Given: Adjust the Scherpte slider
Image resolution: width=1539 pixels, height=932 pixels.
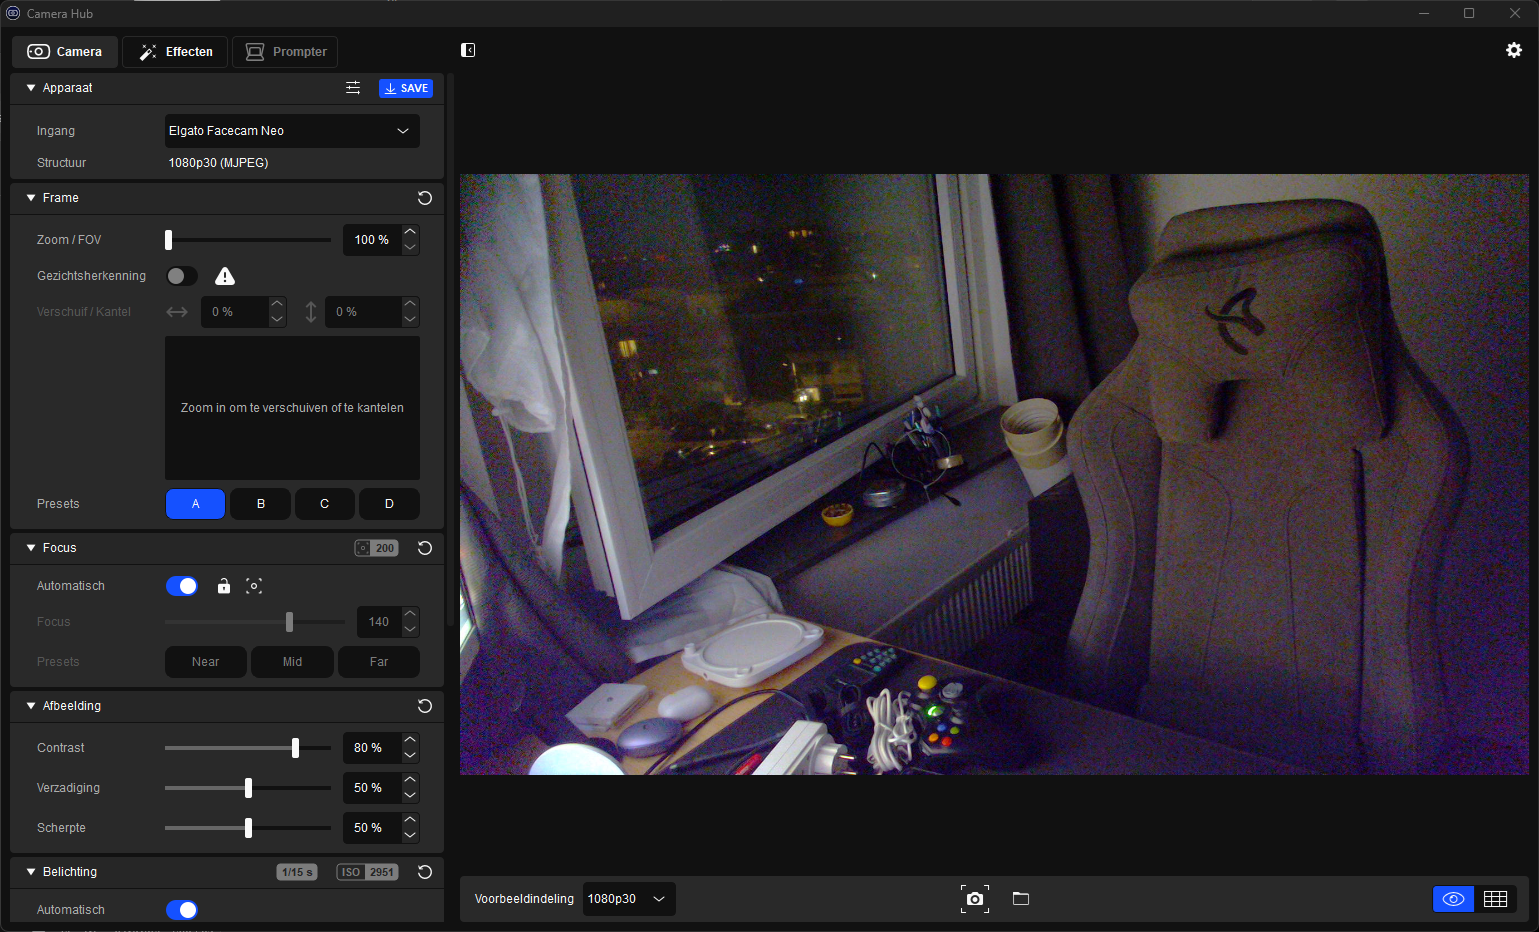Looking at the screenshot, I should coord(248,828).
